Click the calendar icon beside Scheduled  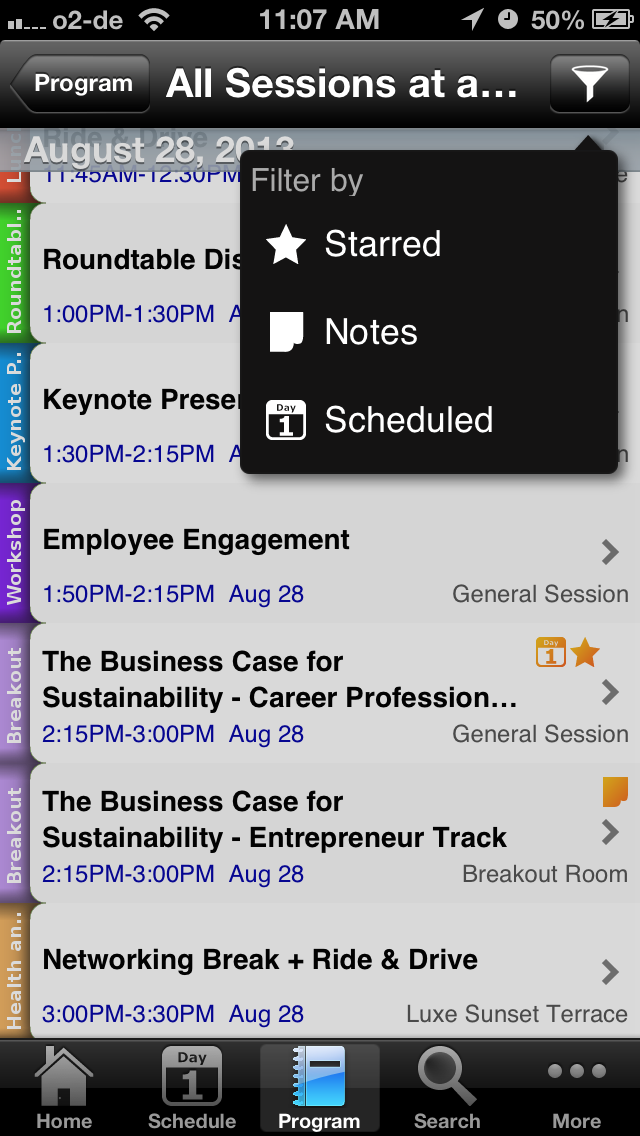click(x=286, y=420)
